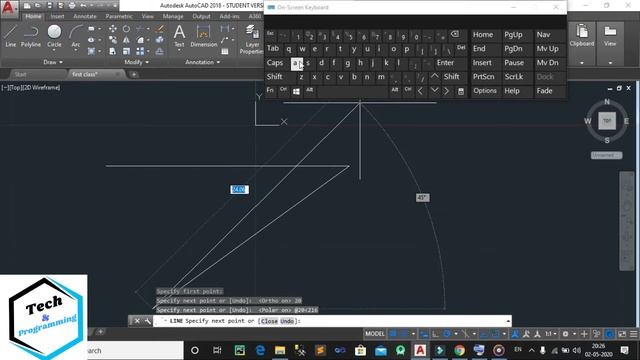Click Customization hamburger icon on status bar
Viewport: 640px width, 360px height.
coord(633,334)
